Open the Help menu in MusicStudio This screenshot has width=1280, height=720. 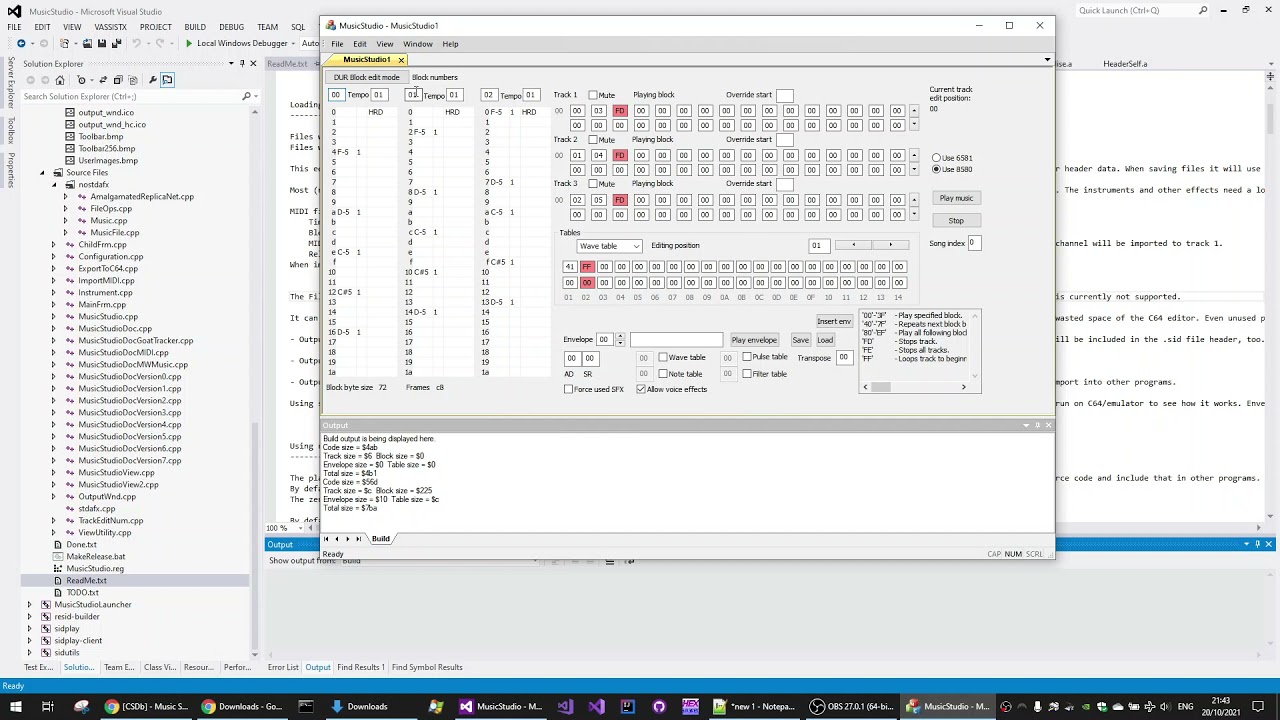point(450,44)
